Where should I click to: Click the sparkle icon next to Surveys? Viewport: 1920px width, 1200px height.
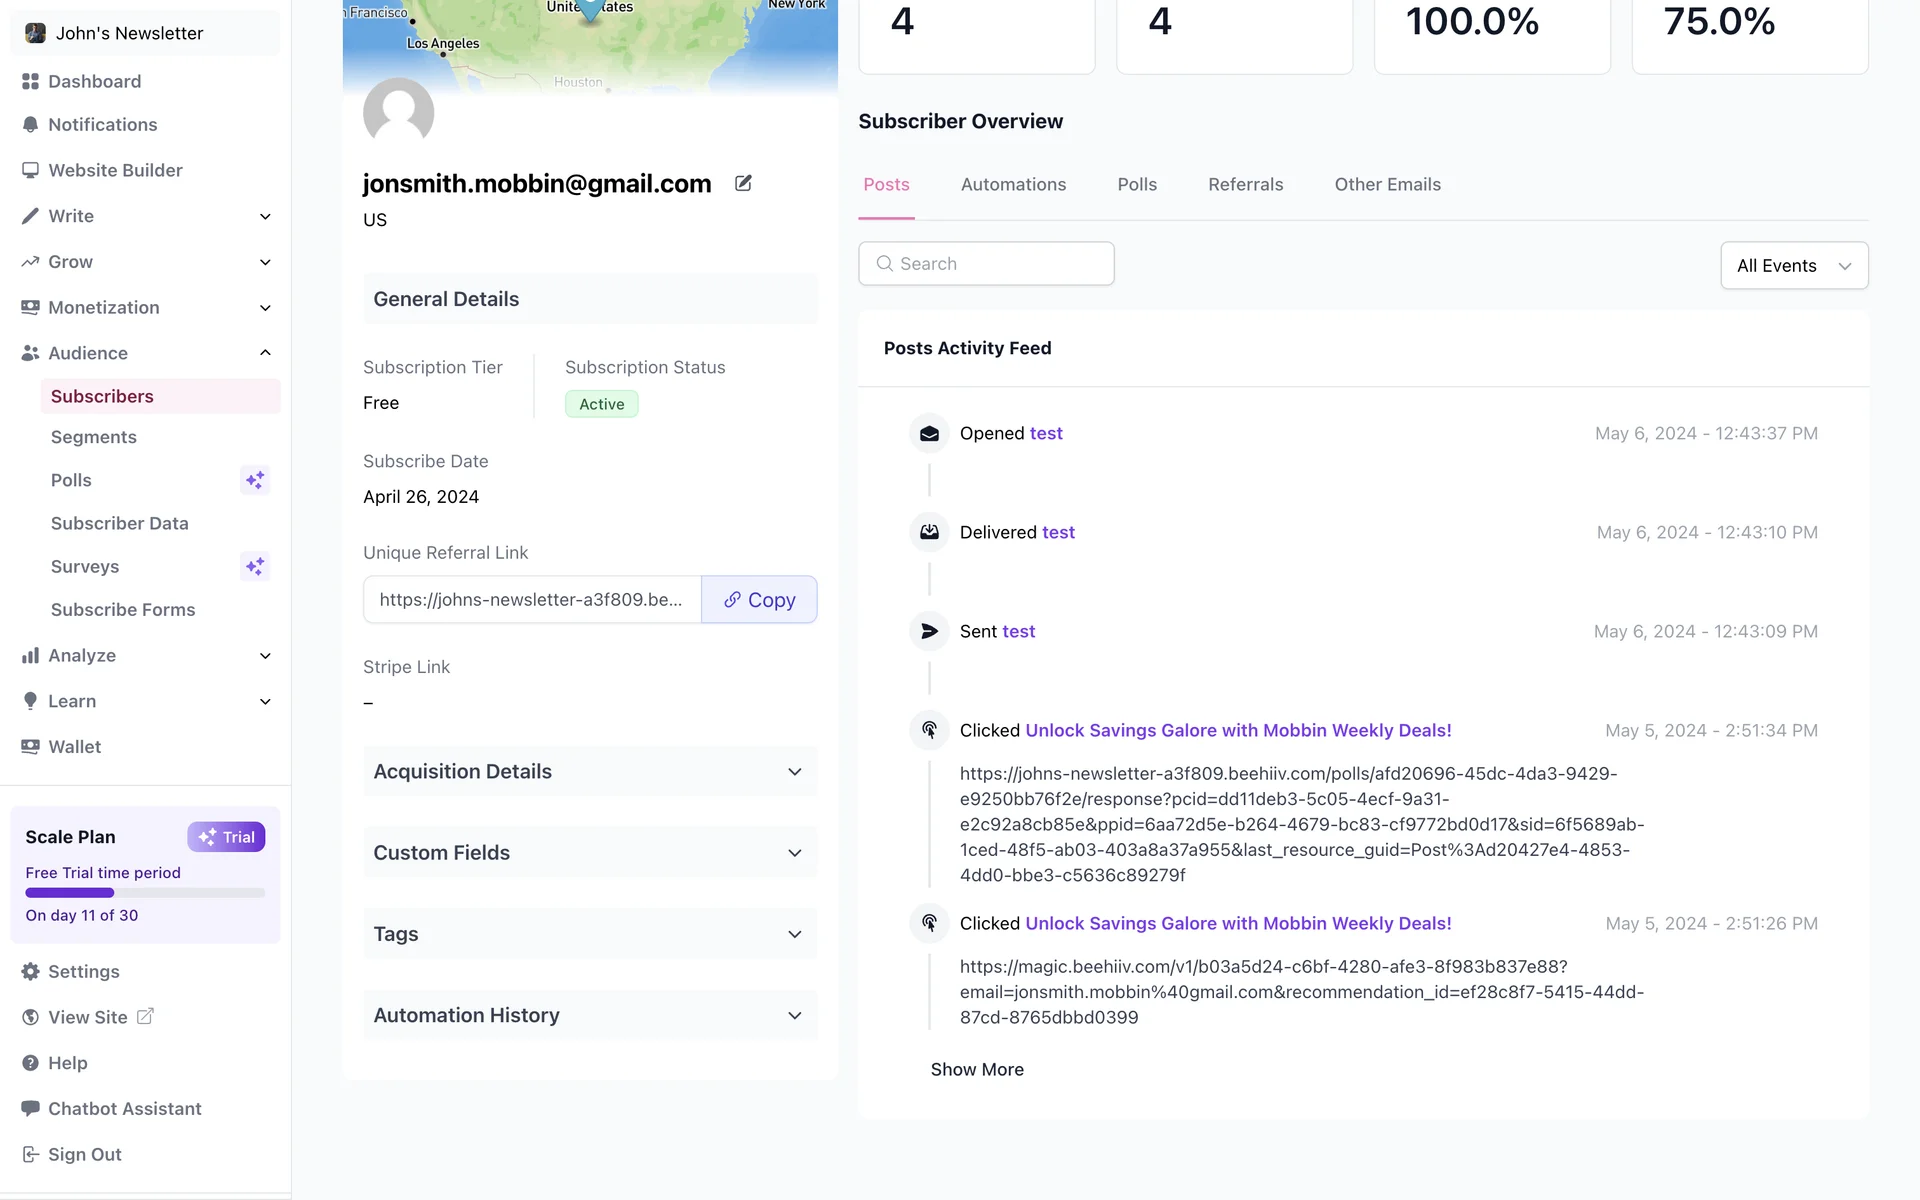pyautogui.click(x=255, y=566)
